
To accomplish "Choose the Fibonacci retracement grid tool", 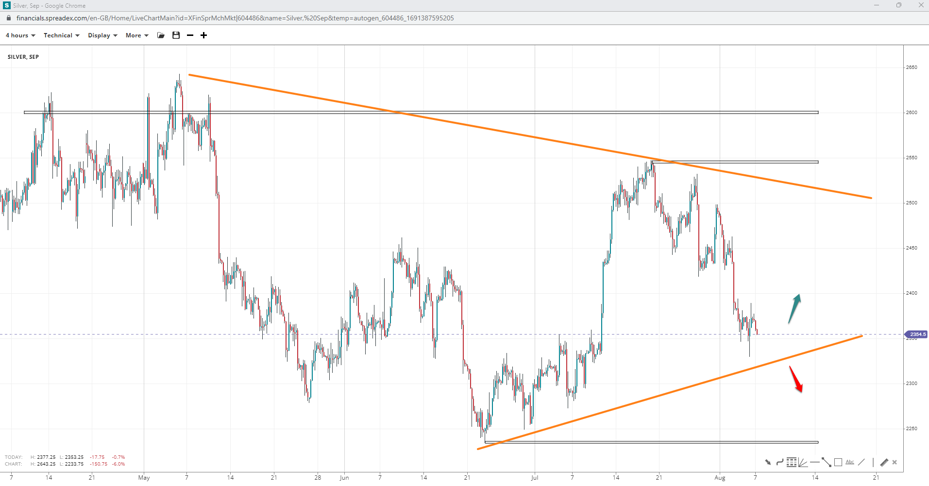I will (791, 462).
